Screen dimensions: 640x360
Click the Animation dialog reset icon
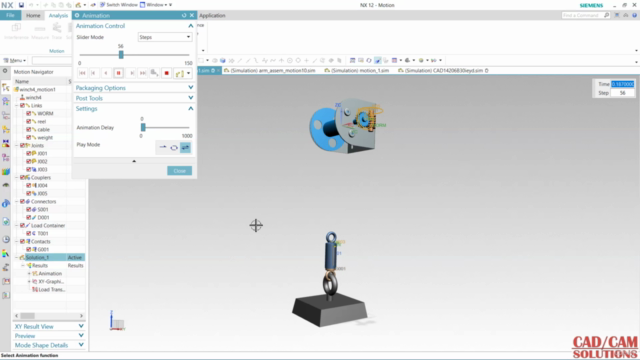[x=184, y=15]
